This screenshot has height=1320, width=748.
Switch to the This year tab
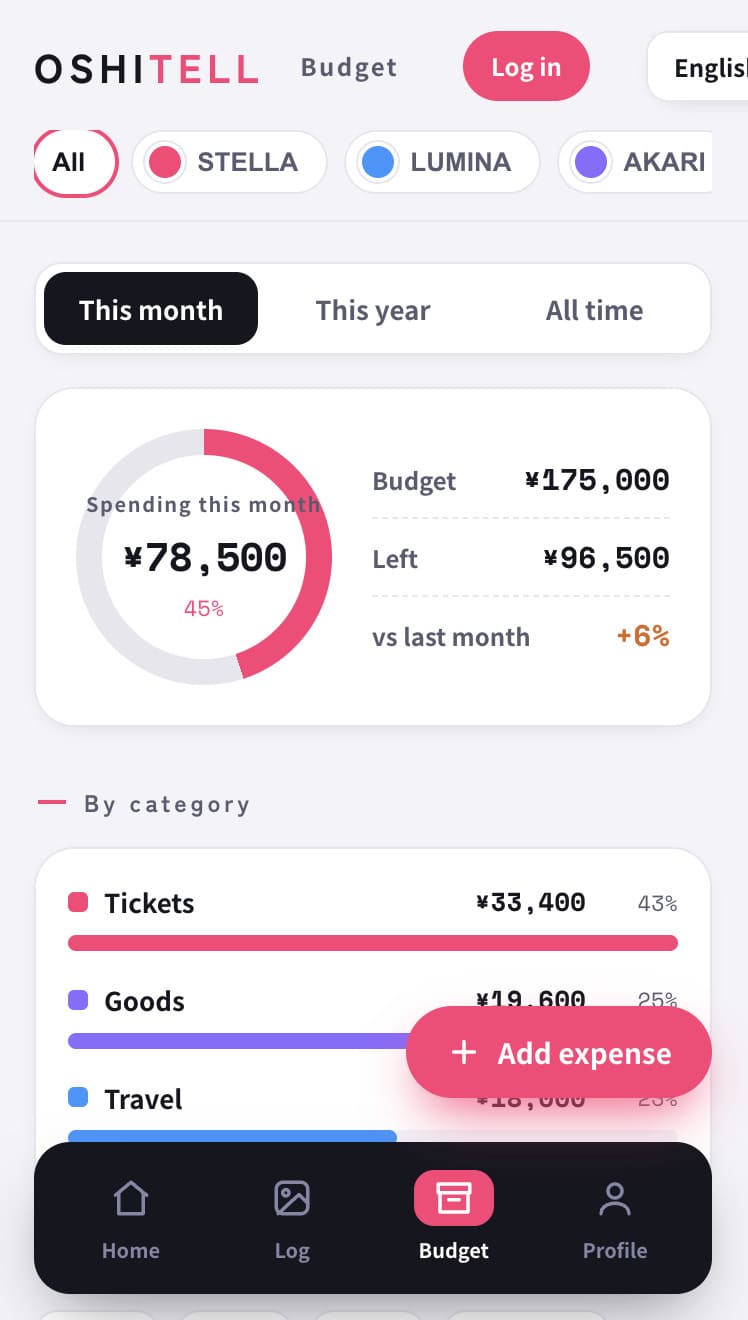coord(373,309)
